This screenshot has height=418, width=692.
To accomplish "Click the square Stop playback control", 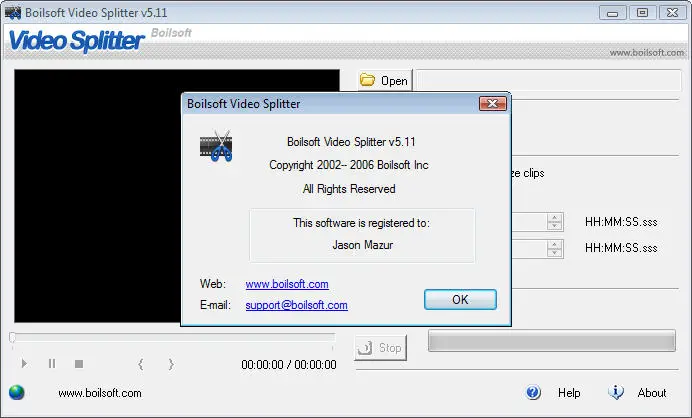I will (79, 364).
